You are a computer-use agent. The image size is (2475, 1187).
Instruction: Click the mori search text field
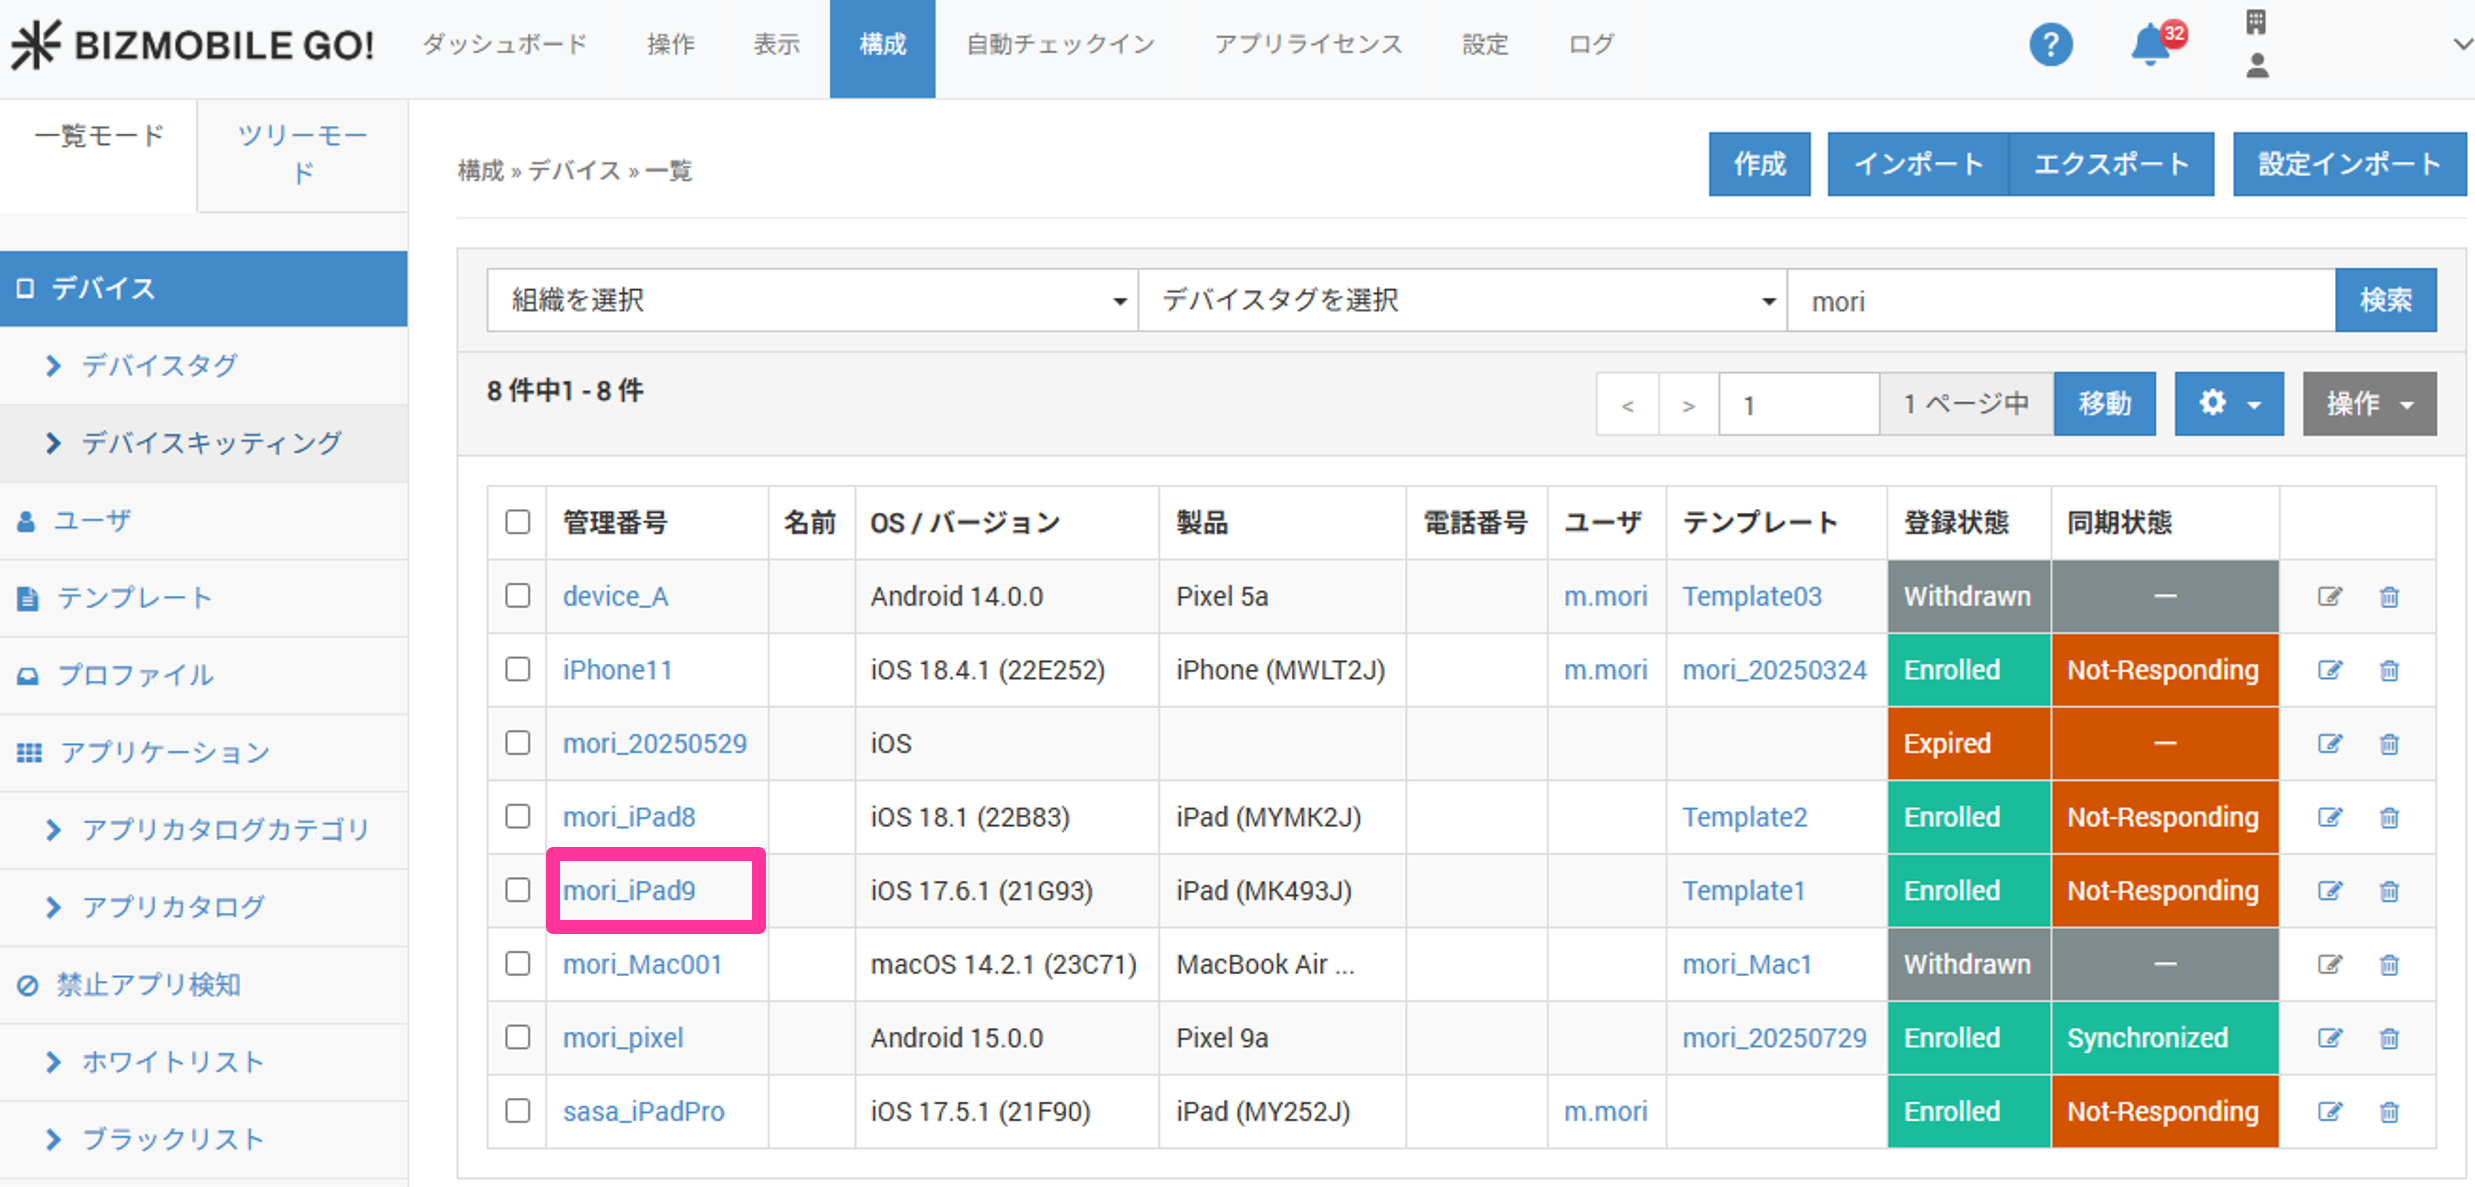tap(2060, 300)
